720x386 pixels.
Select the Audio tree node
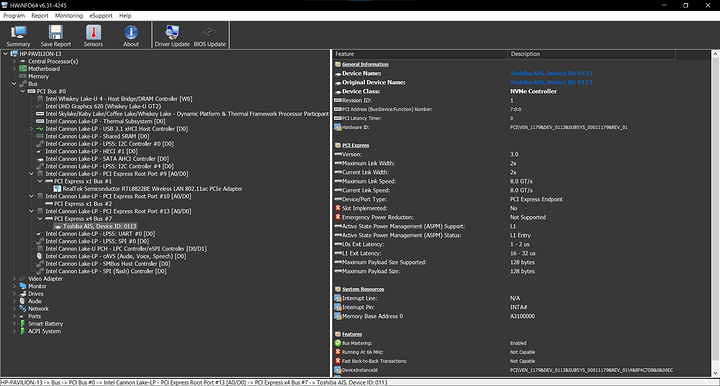coord(35,301)
